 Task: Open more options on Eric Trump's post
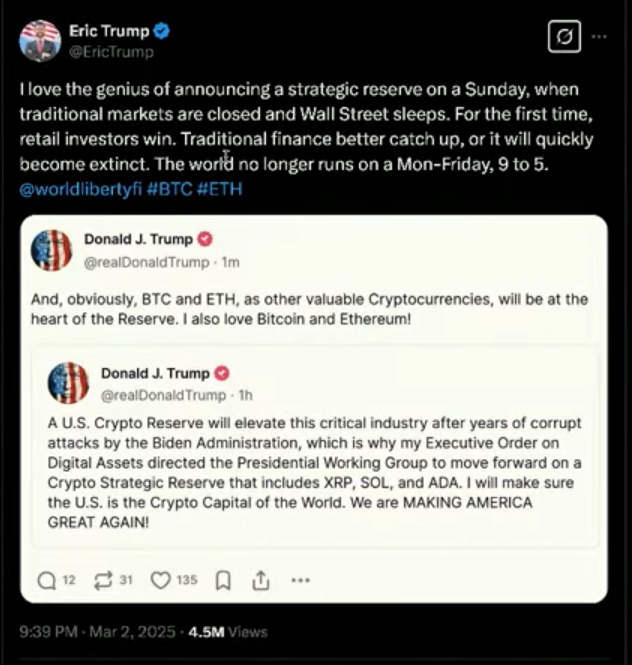click(x=600, y=36)
